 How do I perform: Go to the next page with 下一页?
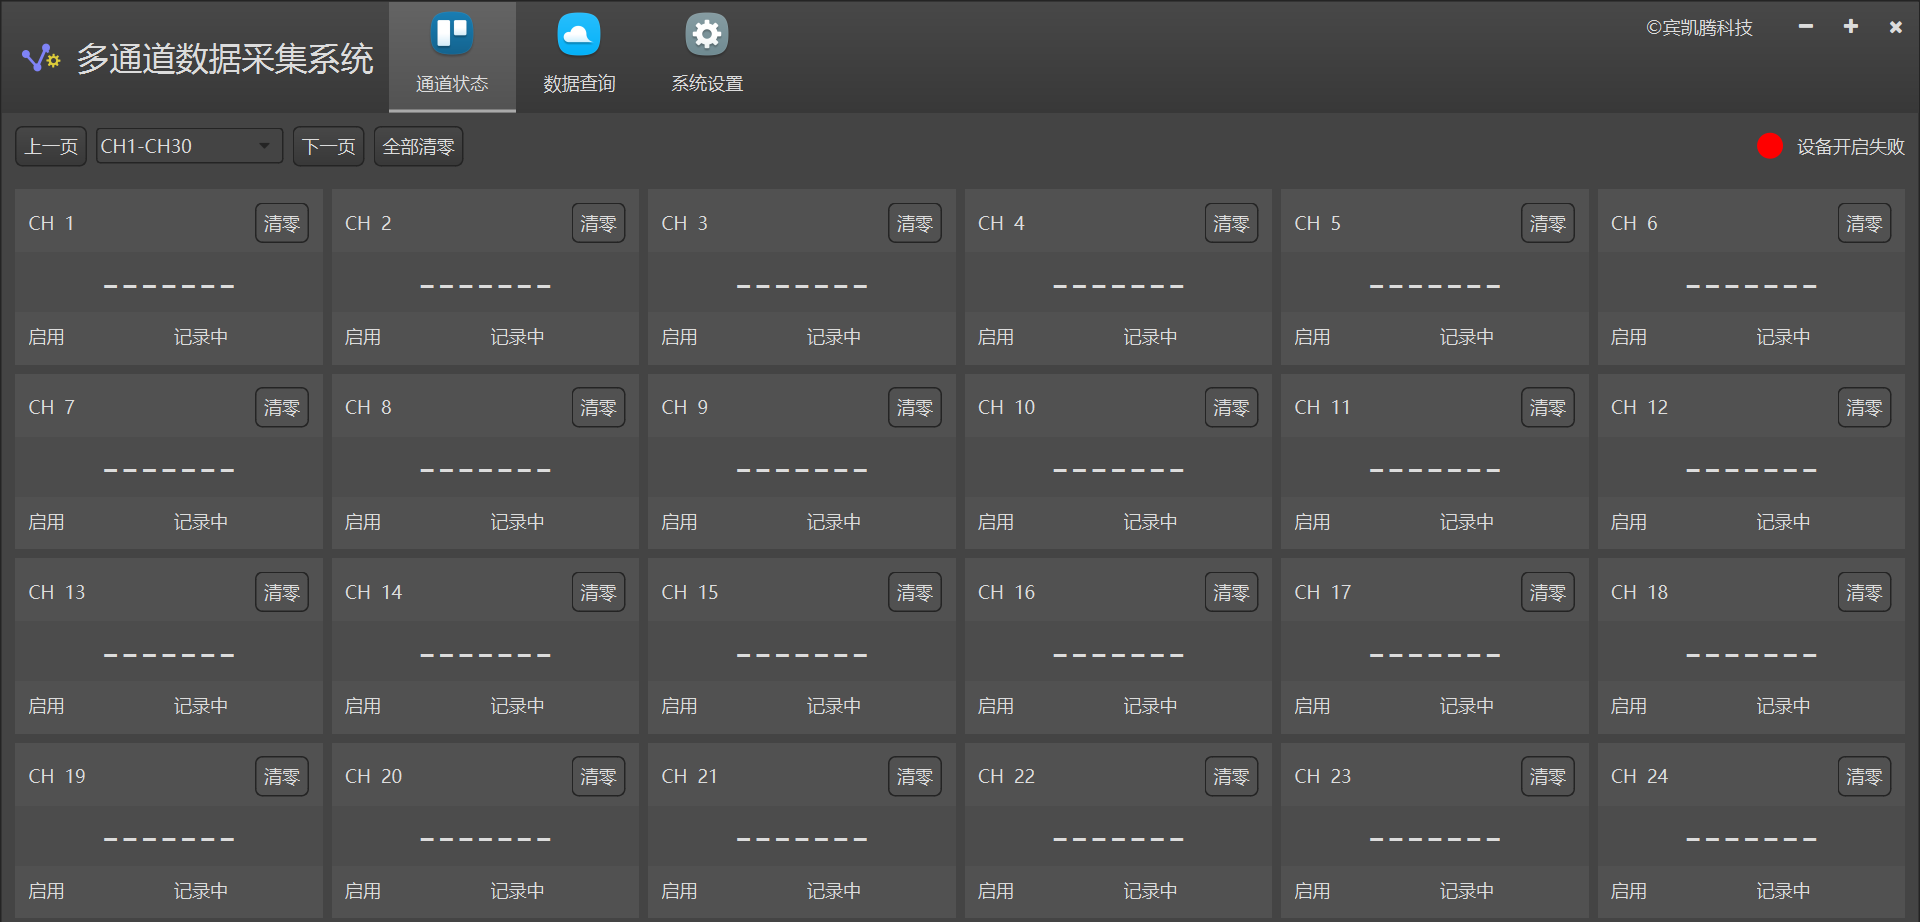coord(329,147)
